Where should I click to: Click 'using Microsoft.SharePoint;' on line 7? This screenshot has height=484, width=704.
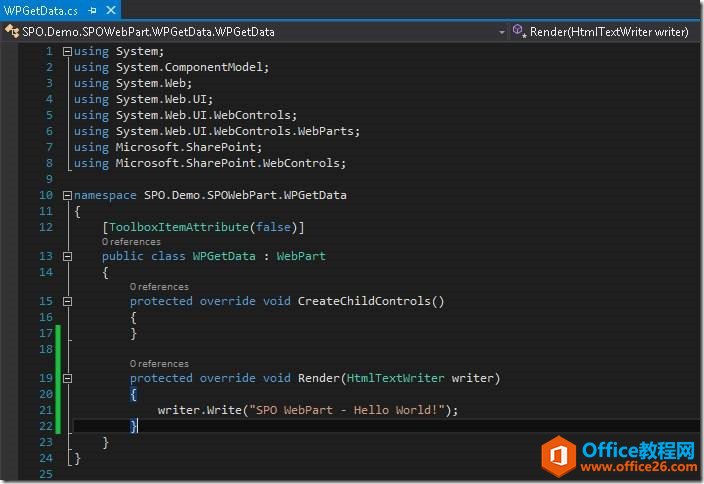168,147
